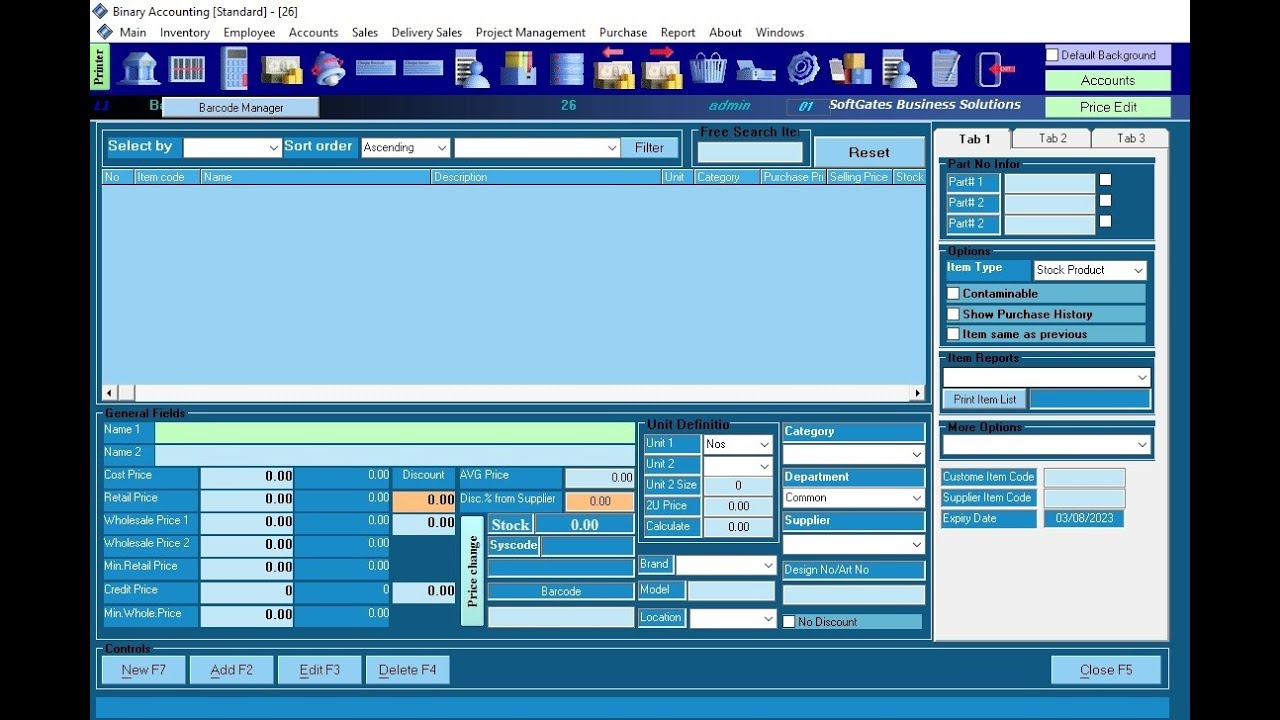
Task: Click the file boxes toolbar icon
Action: (x=519, y=68)
